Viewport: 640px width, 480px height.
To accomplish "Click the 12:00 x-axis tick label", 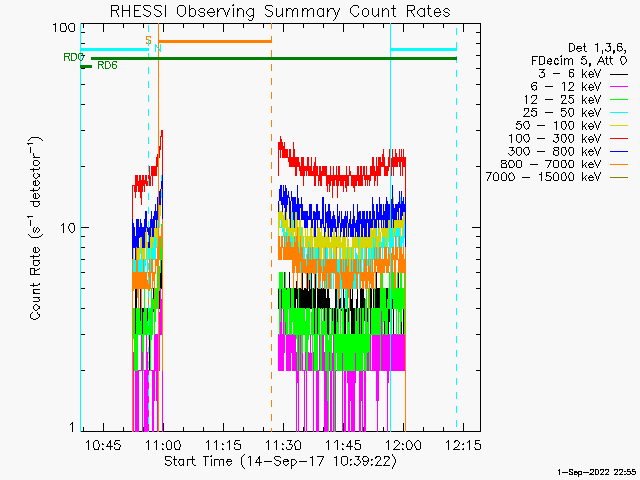I will click(x=403, y=445).
